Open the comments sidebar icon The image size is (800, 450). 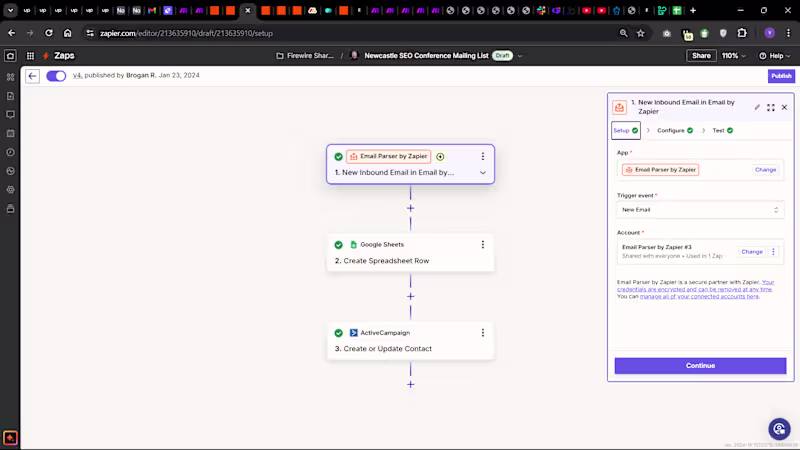pyautogui.click(x=10, y=115)
